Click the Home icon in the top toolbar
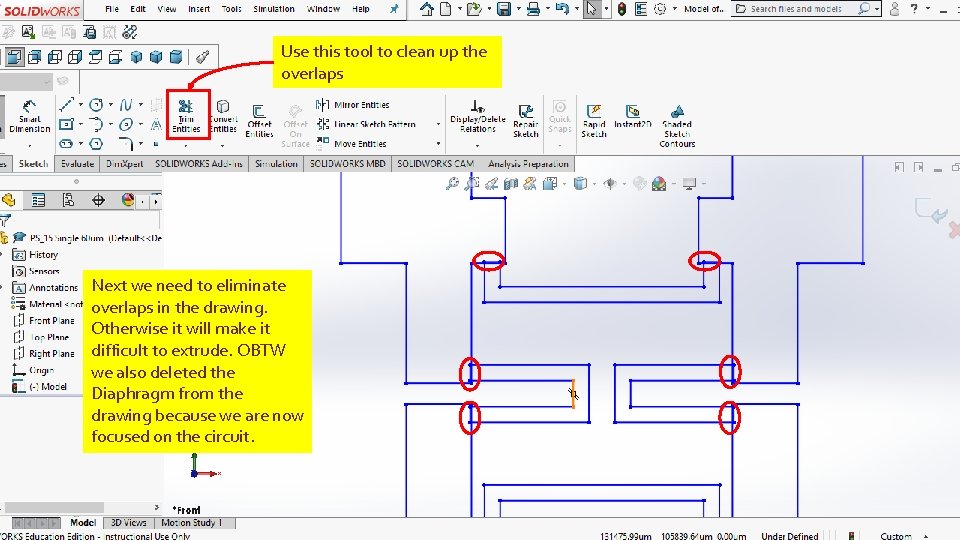 [x=427, y=9]
